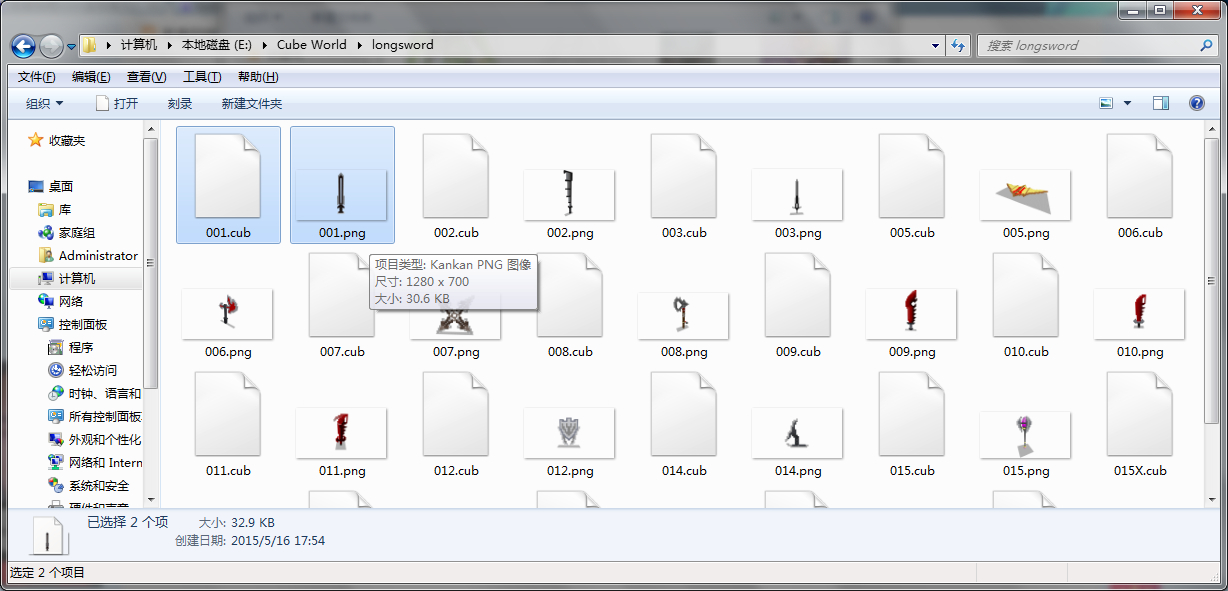
Task: Open the address bar history dropdown
Action: pyautogui.click(x=935, y=45)
